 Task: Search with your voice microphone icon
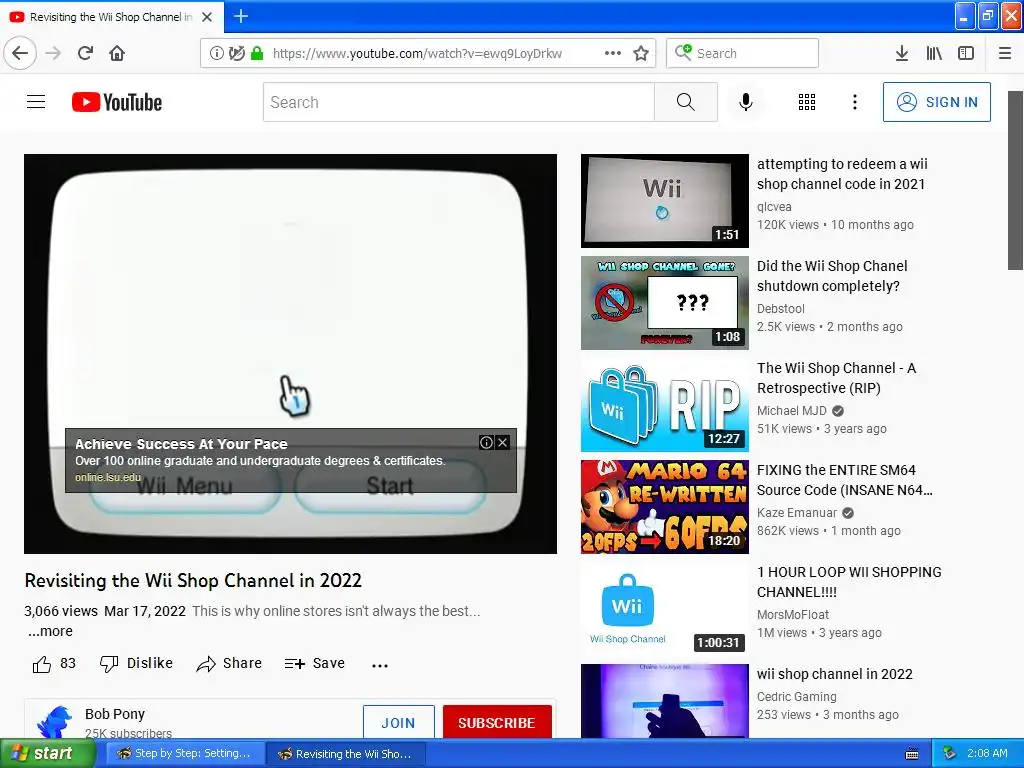(x=746, y=102)
